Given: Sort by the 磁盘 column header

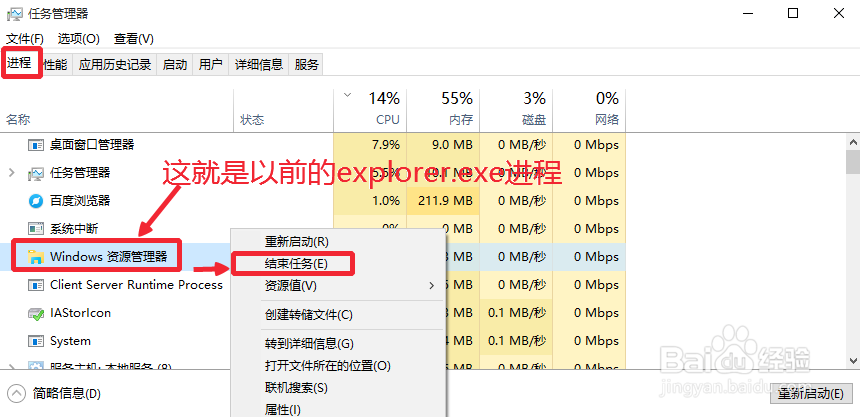Looking at the screenshot, I should pyautogui.click(x=516, y=111).
